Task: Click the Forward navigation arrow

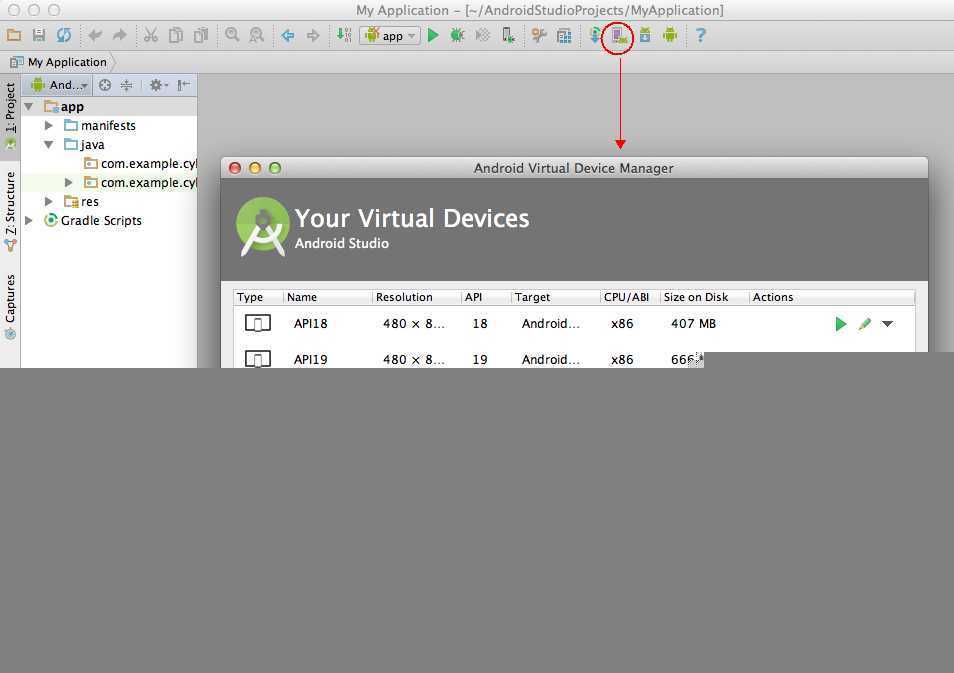Action: [313, 35]
